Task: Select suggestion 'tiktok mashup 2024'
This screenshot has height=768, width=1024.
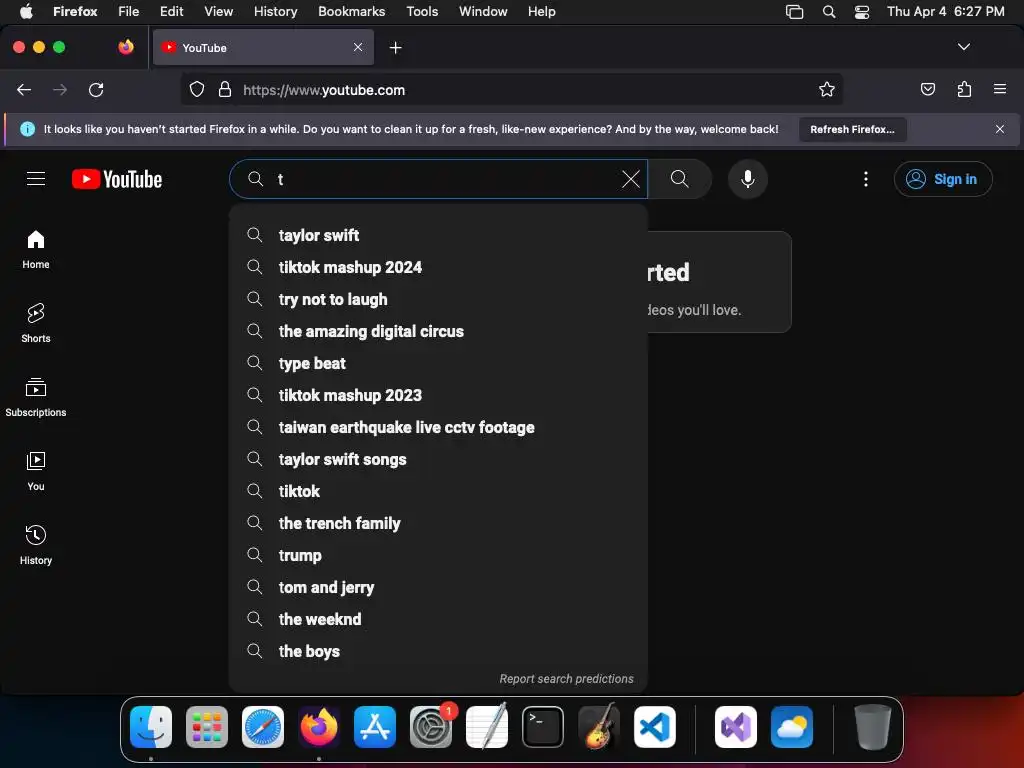Action: (x=438, y=267)
